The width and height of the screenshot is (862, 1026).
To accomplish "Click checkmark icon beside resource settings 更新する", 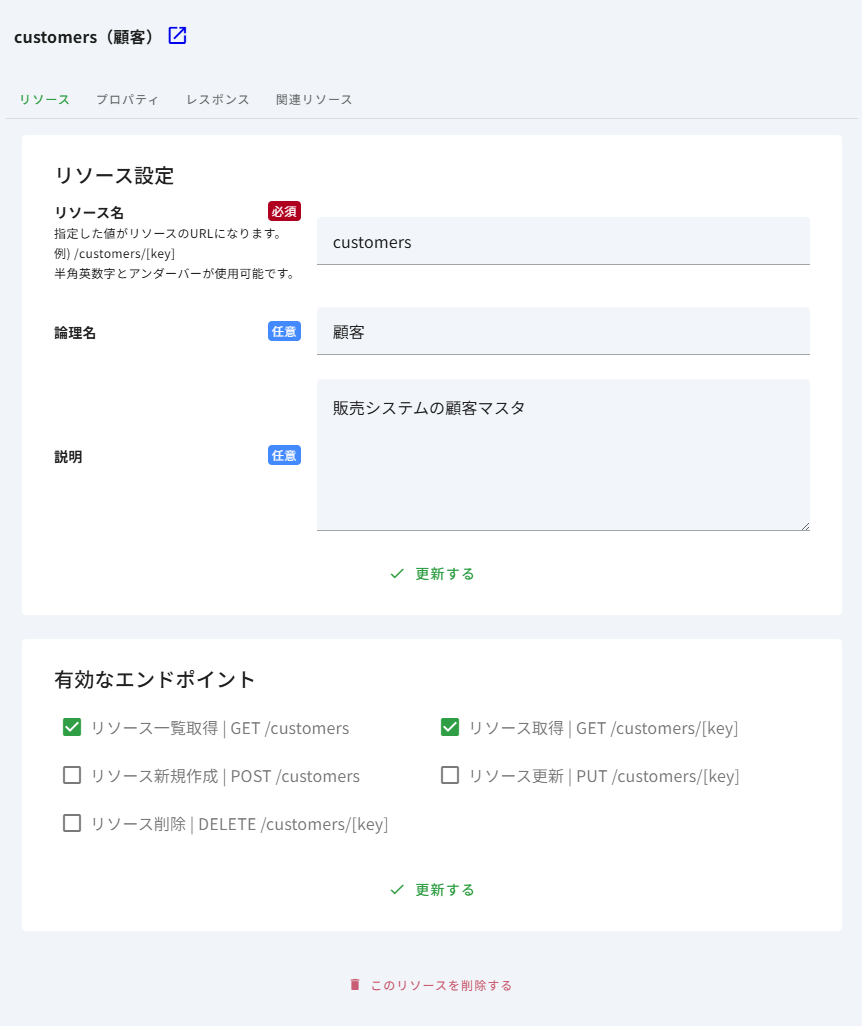I will 397,574.
